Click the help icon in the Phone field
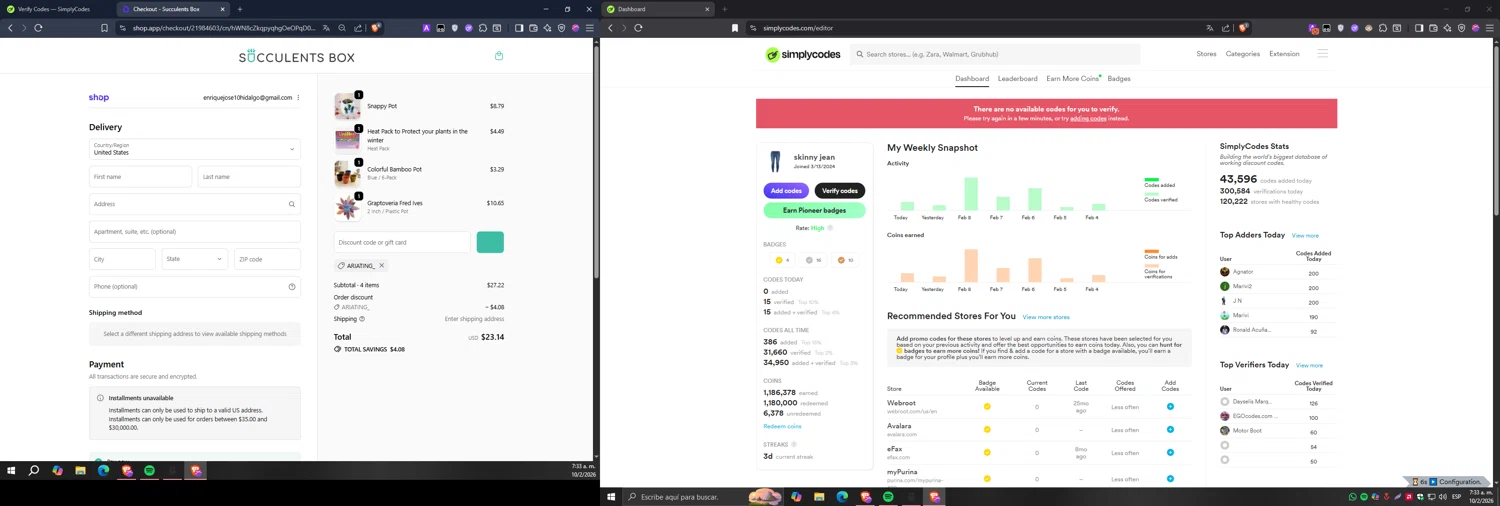Viewport: 1500px width, 506px height. tap(292, 287)
